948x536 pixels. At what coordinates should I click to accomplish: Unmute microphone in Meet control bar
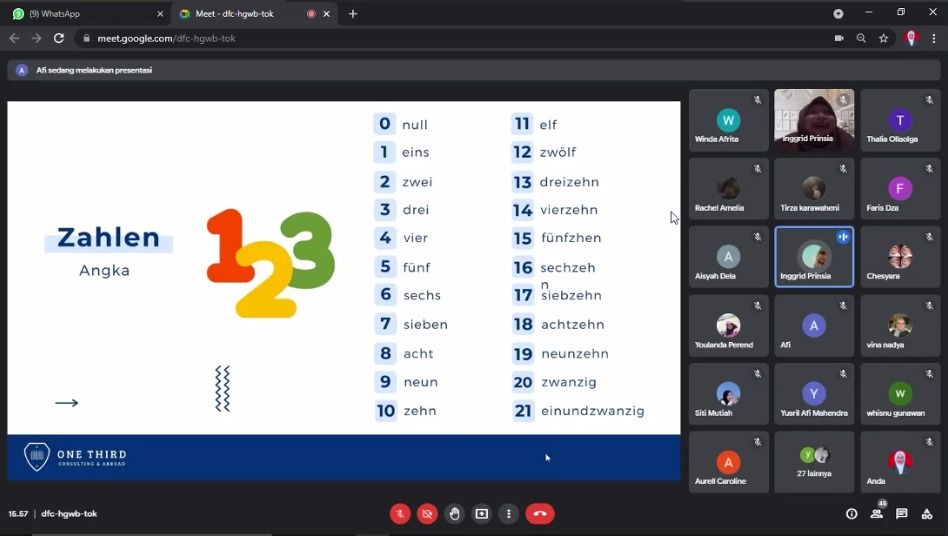click(x=400, y=514)
